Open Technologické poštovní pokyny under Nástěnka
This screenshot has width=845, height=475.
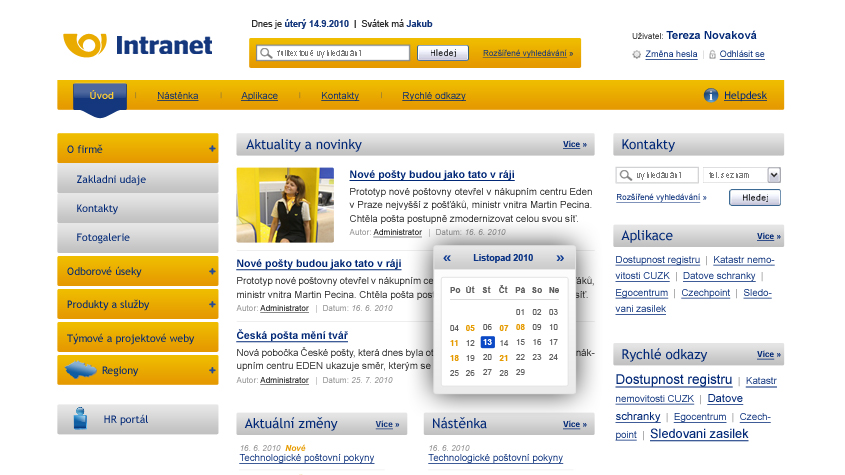pyautogui.click(x=495, y=458)
